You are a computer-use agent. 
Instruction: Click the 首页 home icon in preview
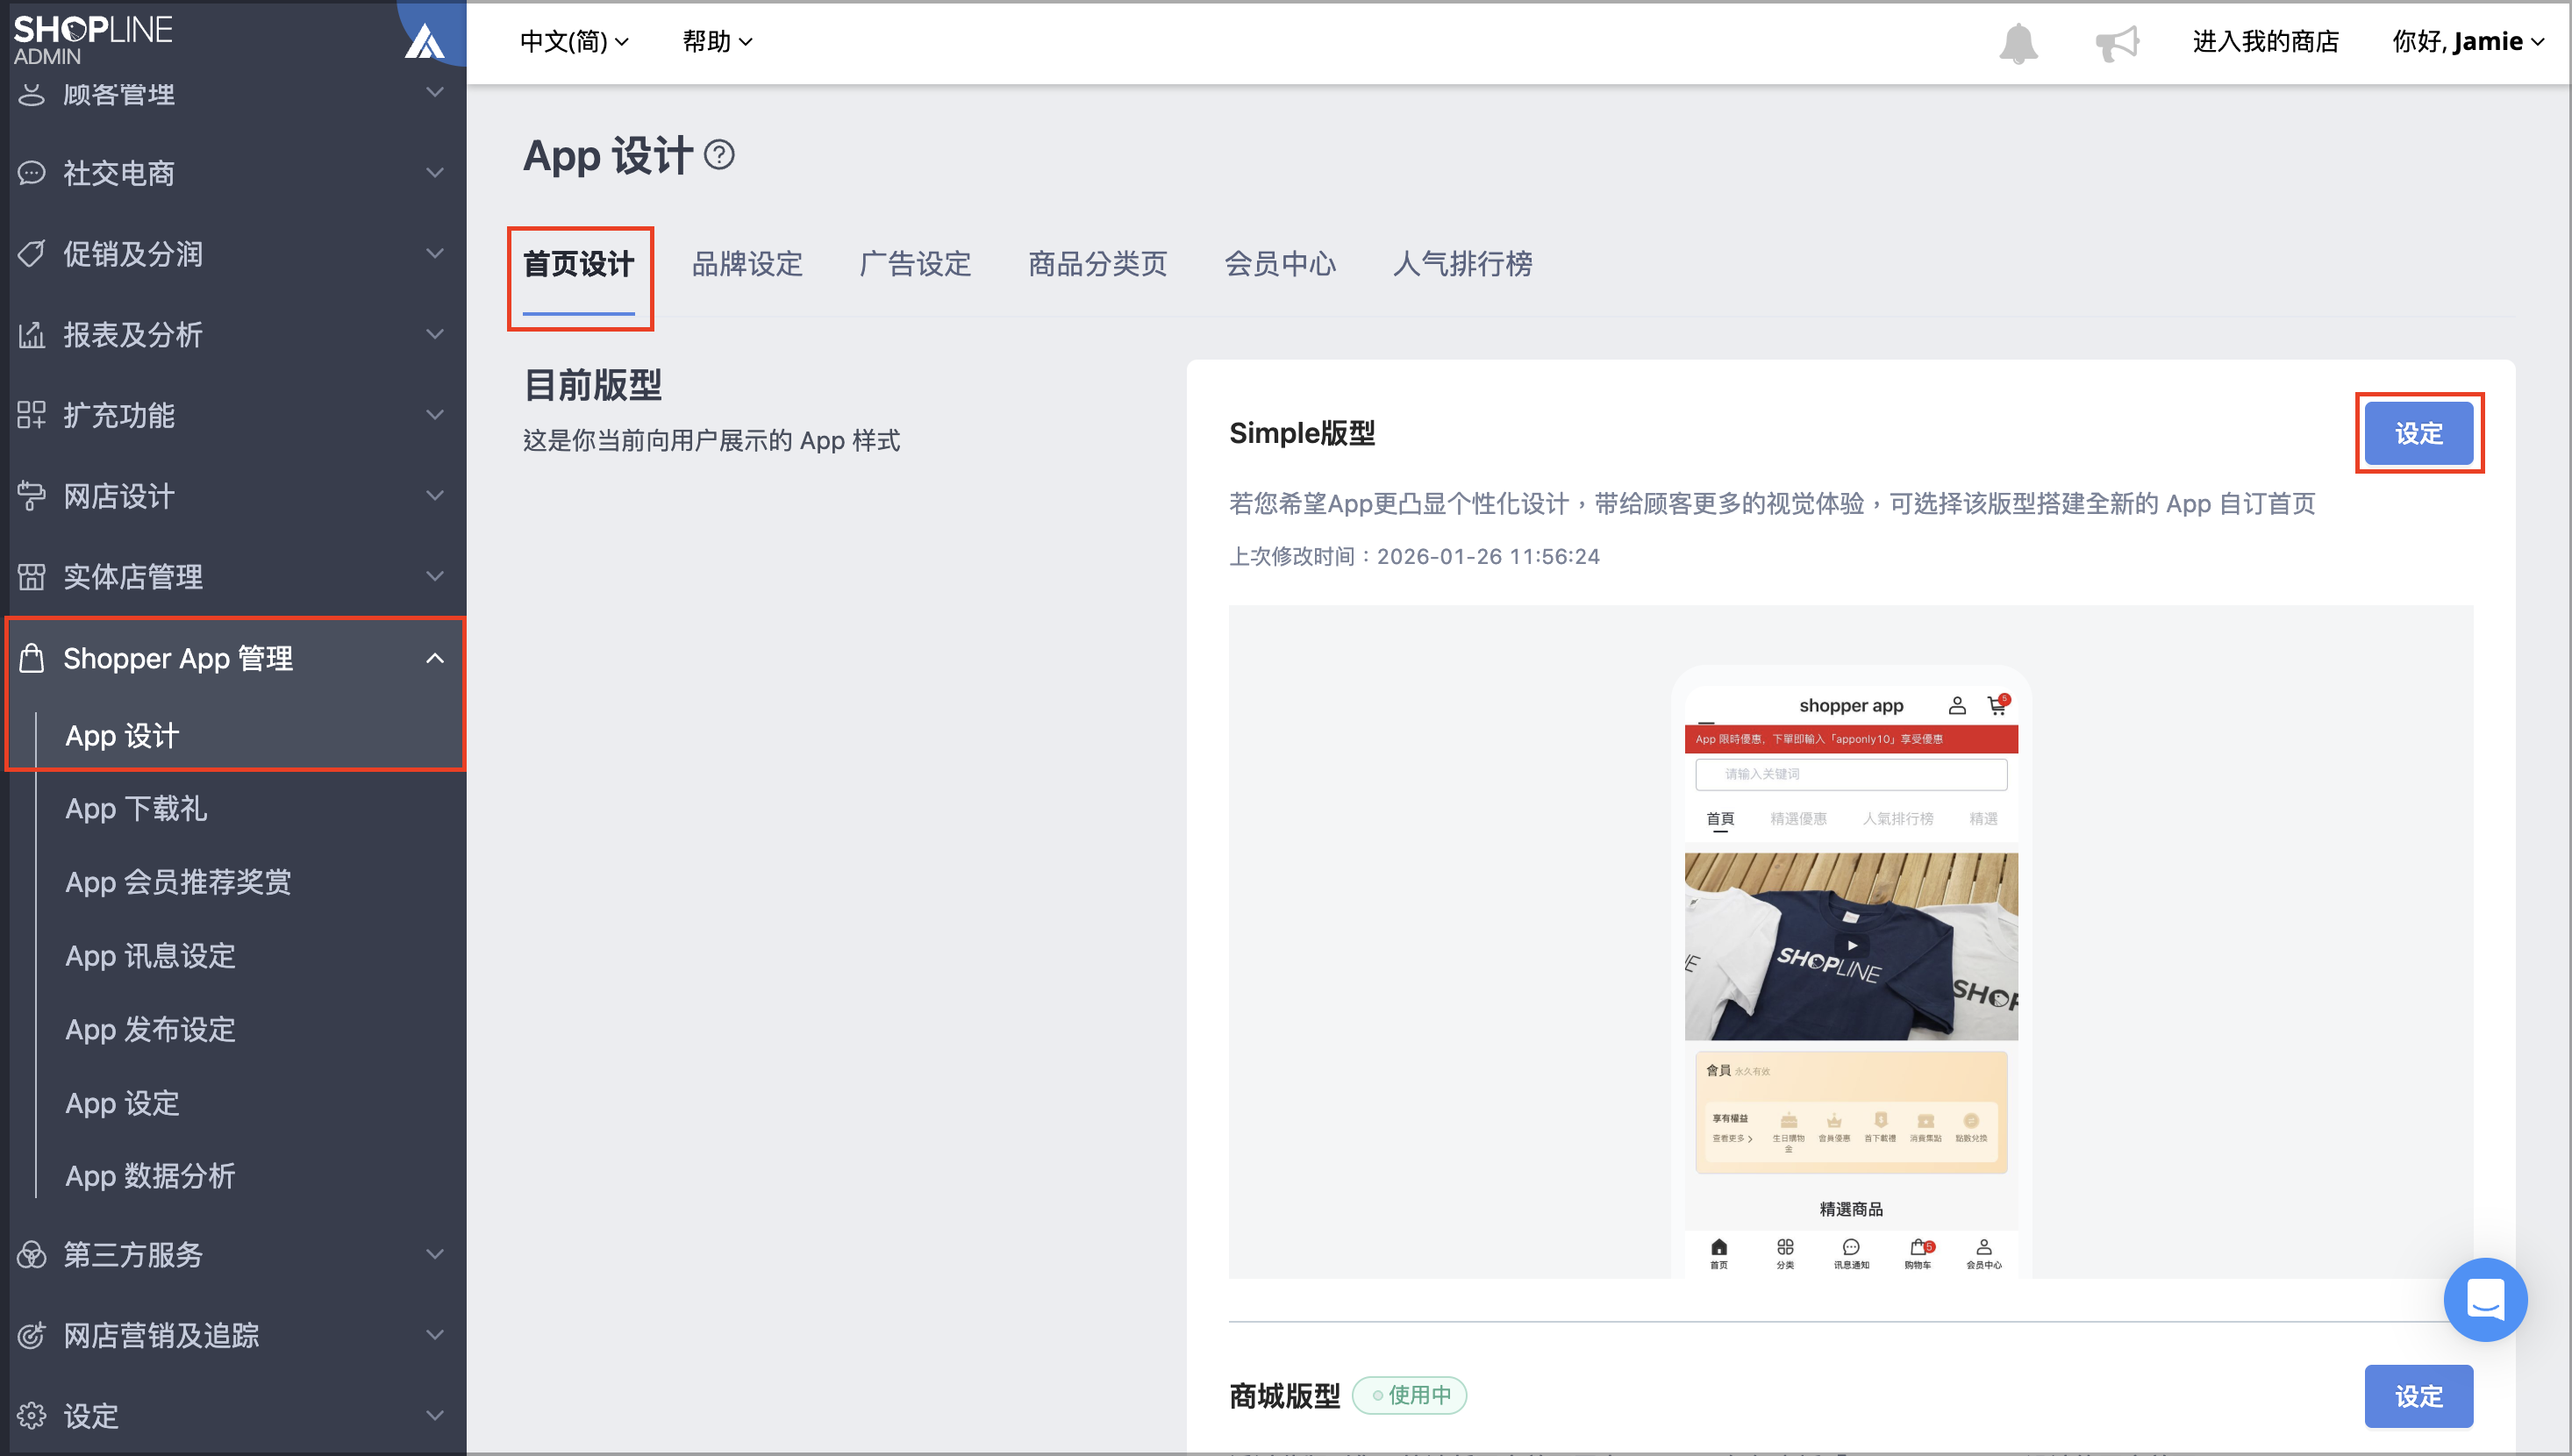pos(1719,1247)
